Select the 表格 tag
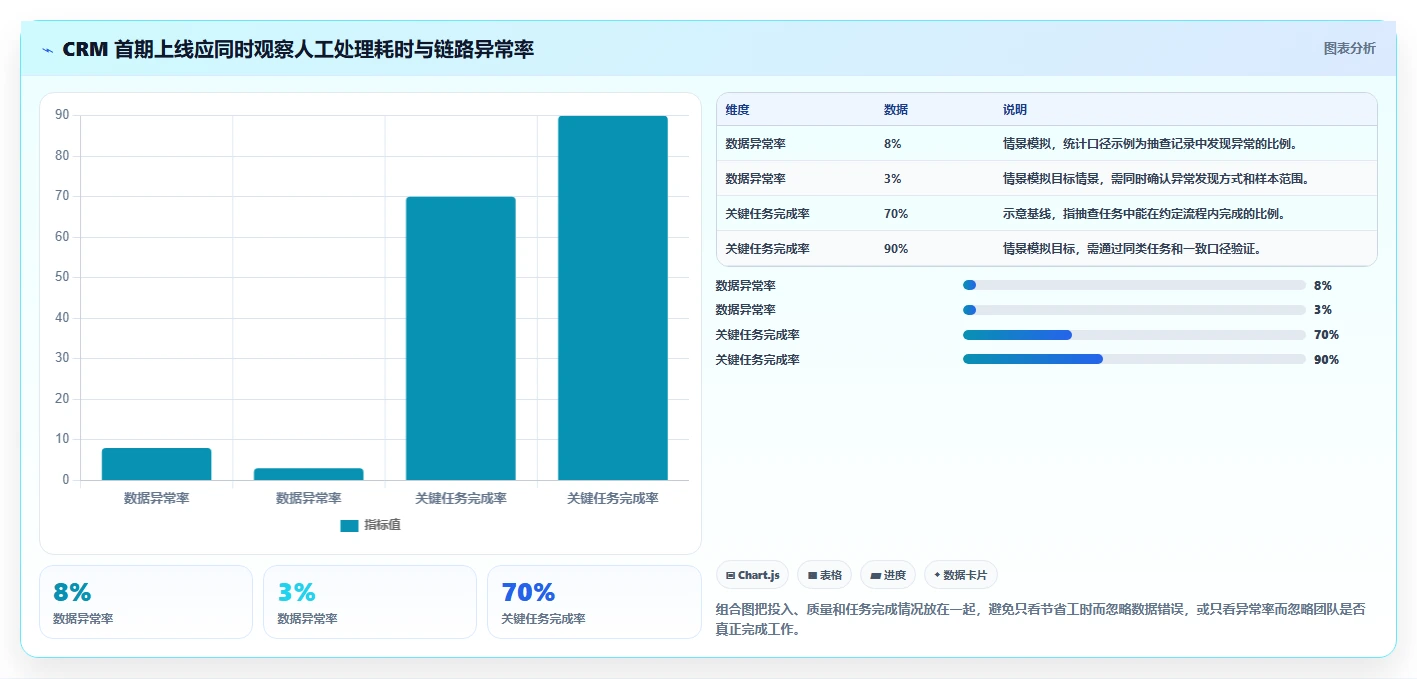1417x679 pixels. 824,575
